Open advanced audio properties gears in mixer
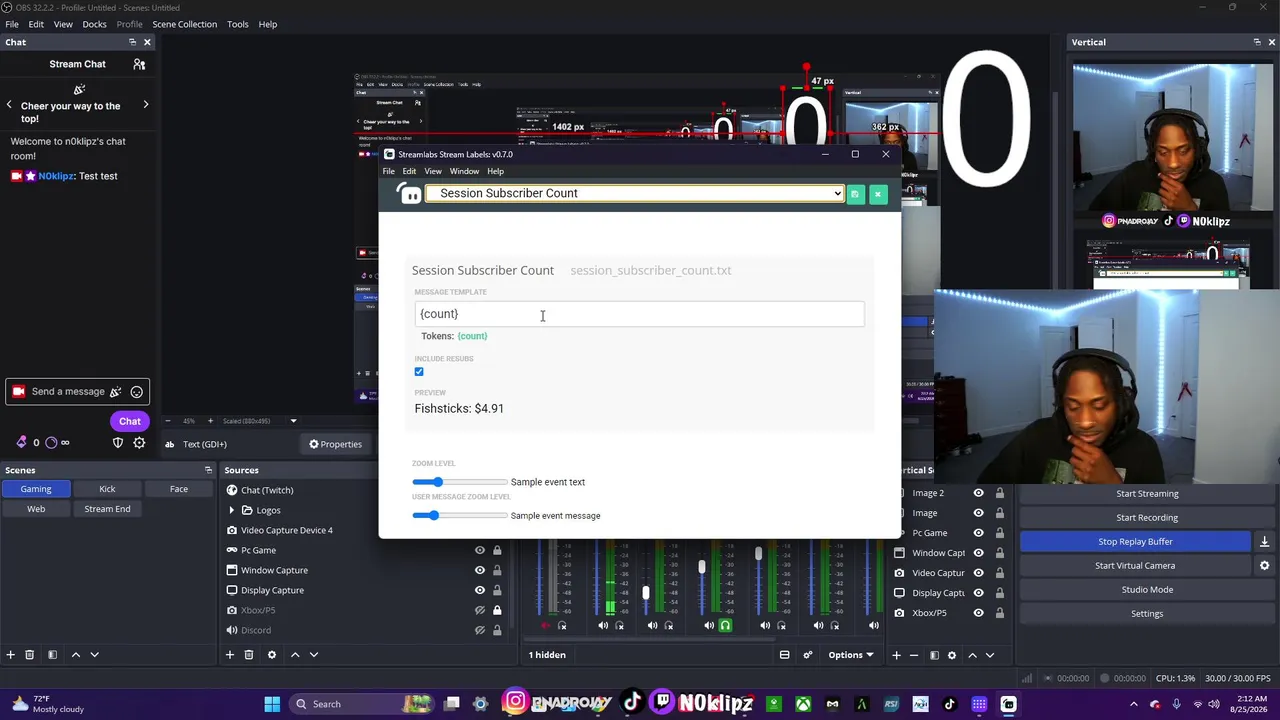Image resolution: width=1280 pixels, height=720 pixels. (x=808, y=655)
